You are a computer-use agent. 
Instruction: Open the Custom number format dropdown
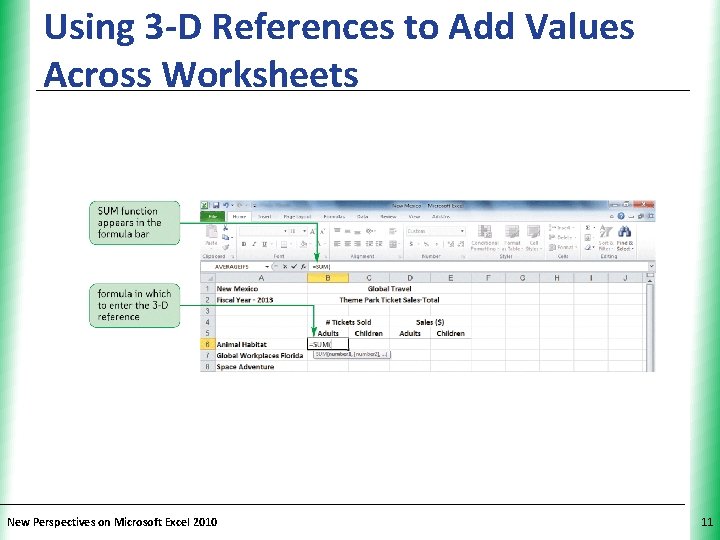[x=462, y=231]
